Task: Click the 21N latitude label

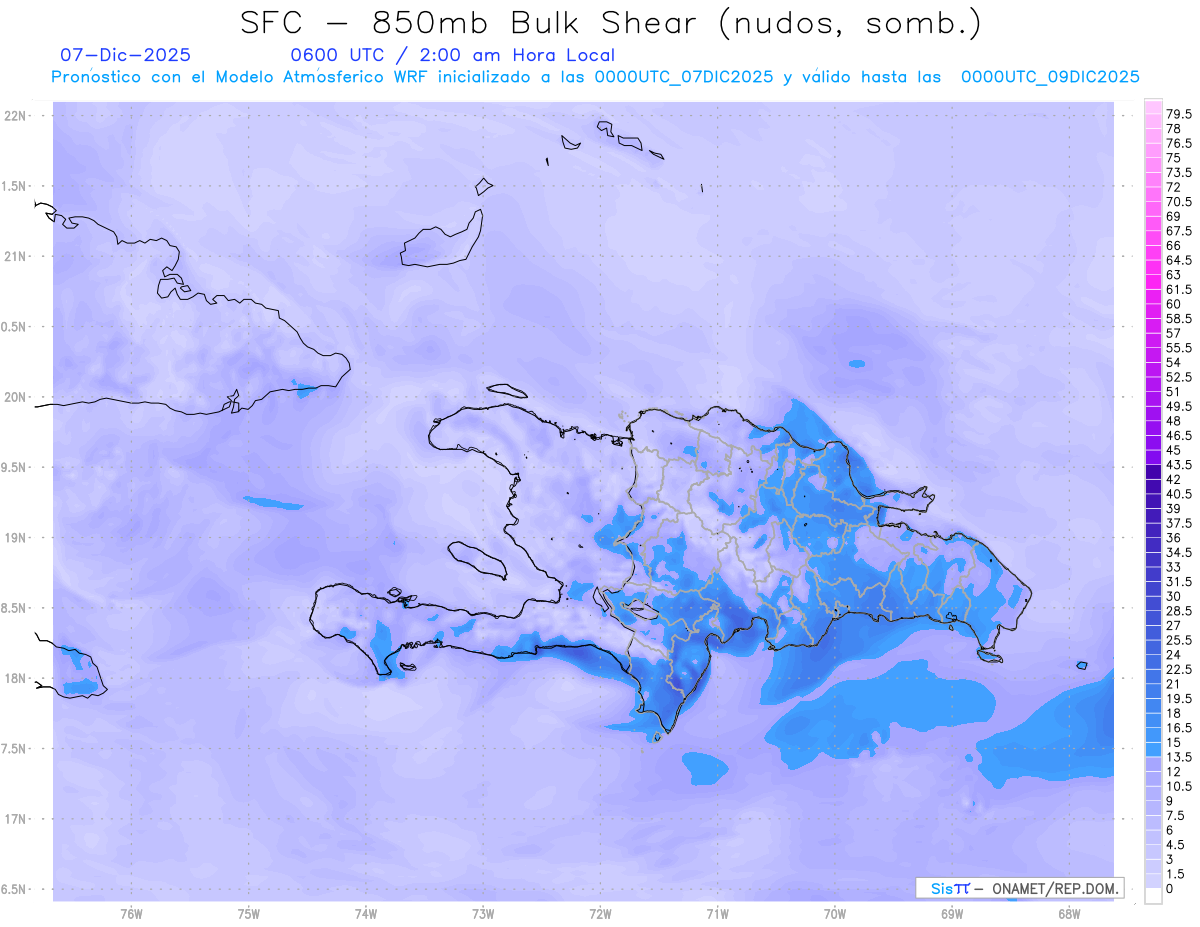Action: pos(16,256)
